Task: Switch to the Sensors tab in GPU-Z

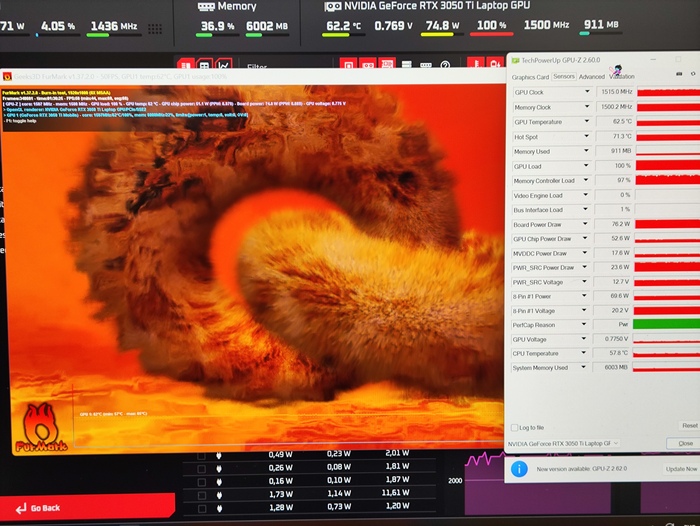Action: point(564,76)
